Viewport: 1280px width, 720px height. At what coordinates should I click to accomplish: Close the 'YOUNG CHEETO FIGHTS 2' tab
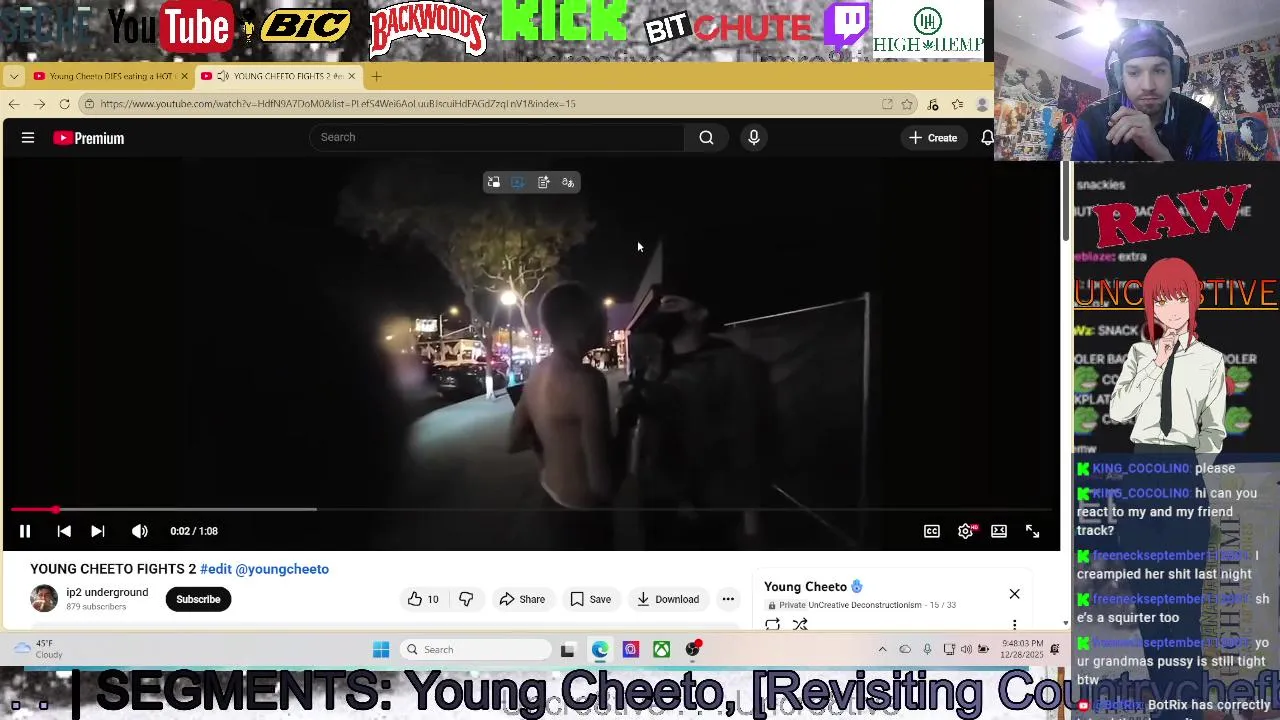click(x=351, y=76)
